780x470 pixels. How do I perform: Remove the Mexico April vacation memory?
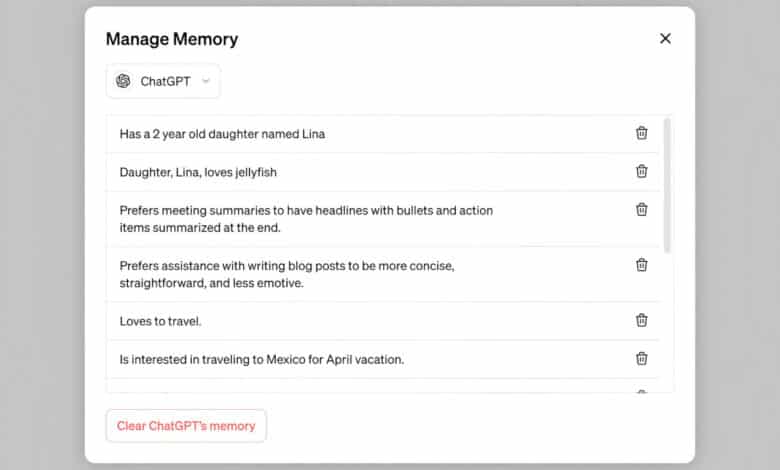641,358
